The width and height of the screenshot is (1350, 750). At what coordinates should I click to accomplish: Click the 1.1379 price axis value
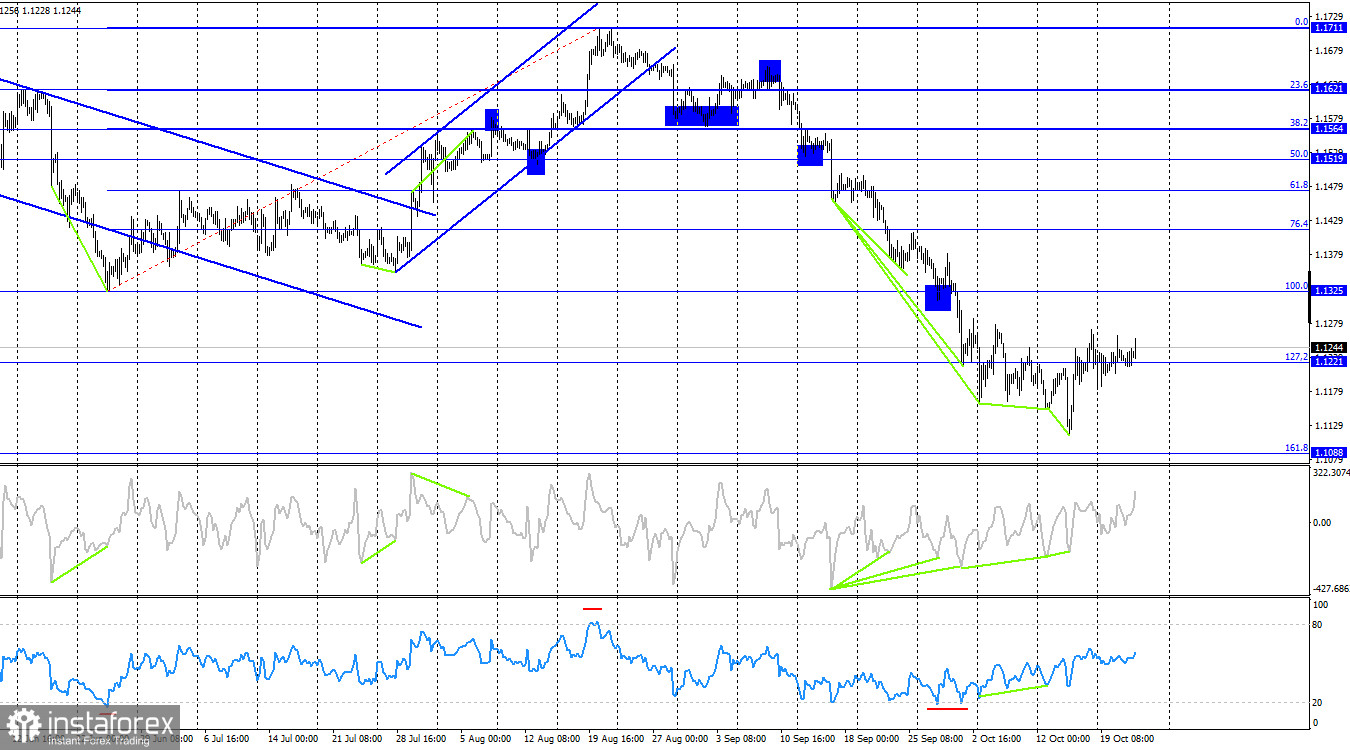tap(1329, 255)
